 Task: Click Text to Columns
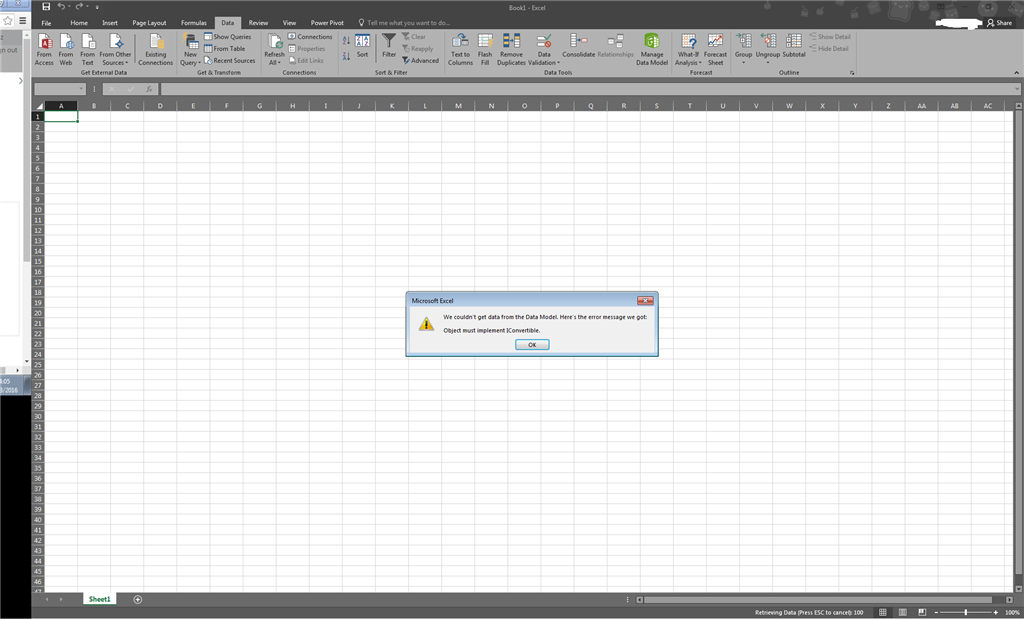[x=460, y=50]
